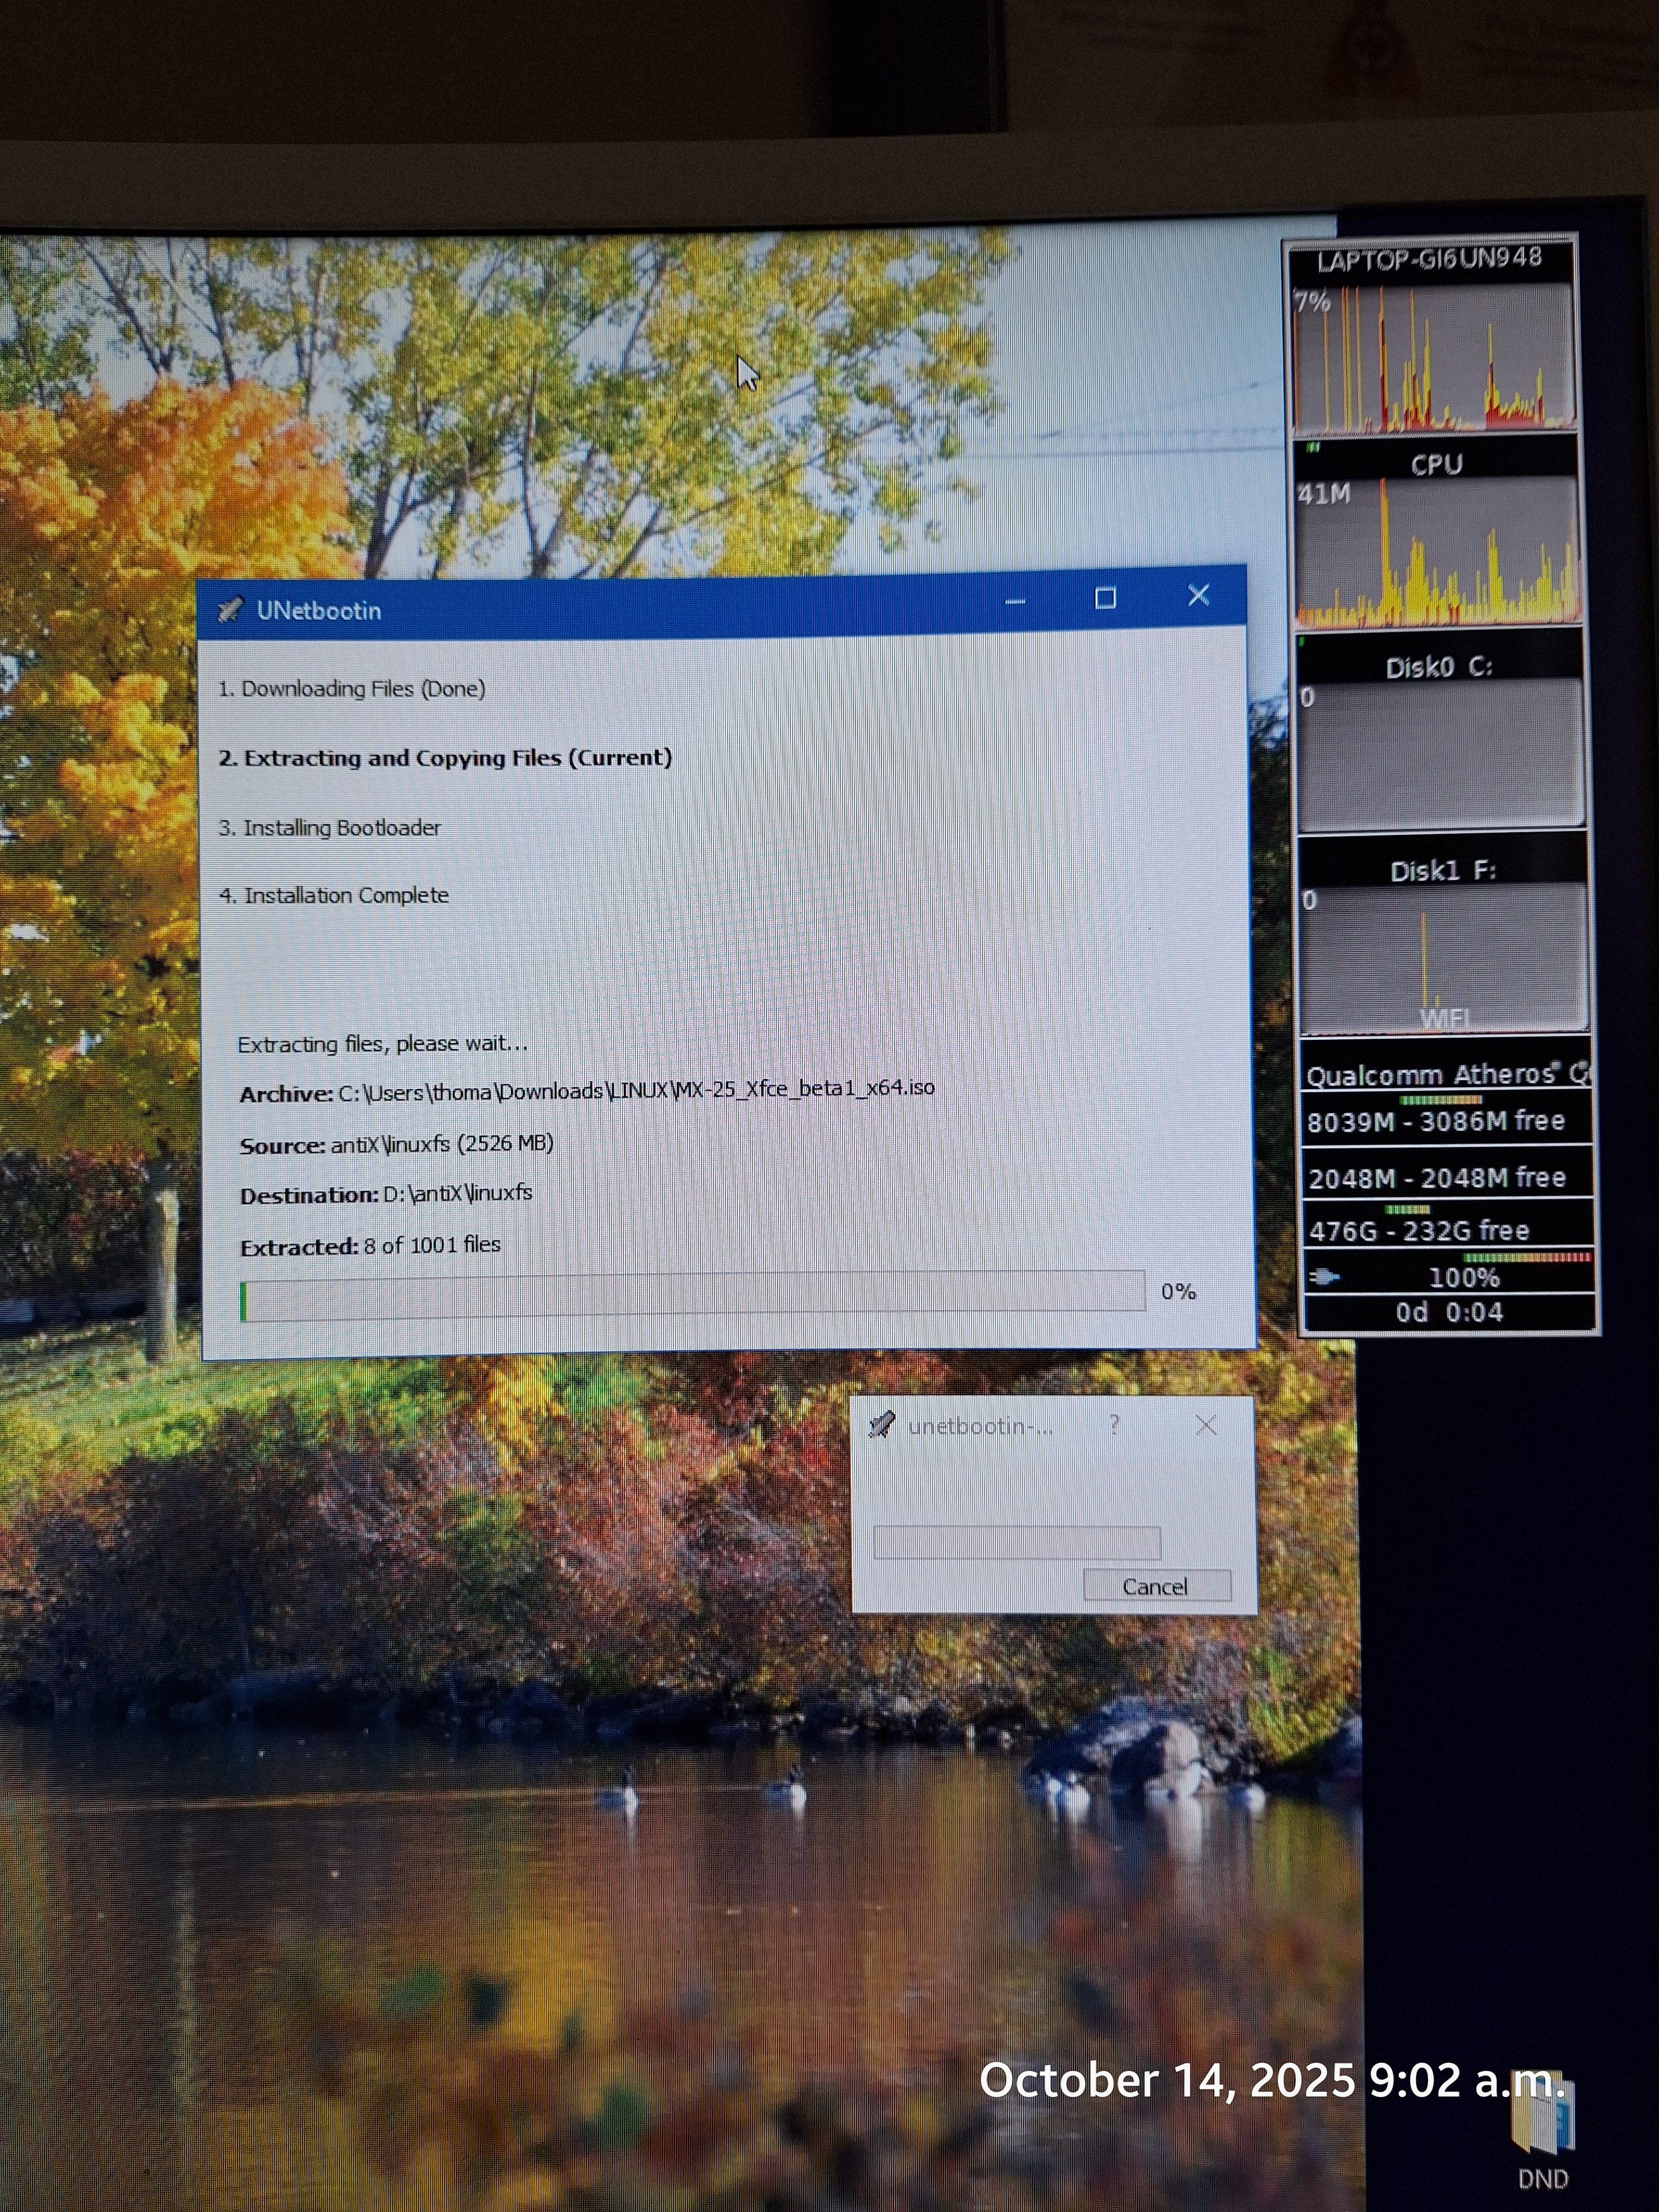Select step 2 Extracting and Copying Files
The height and width of the screenshot is (2212, 1659).
pos(445,757)
